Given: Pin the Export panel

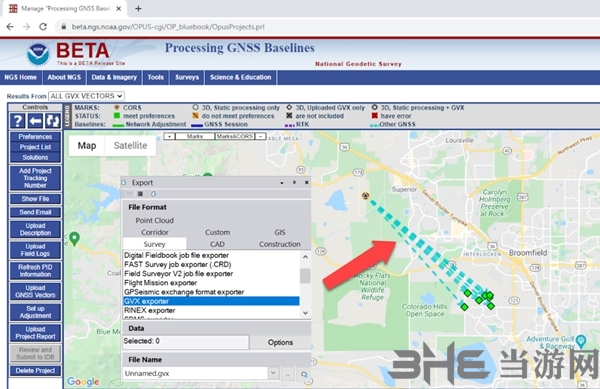Looking at the screenshot, I should pos(294,182).
